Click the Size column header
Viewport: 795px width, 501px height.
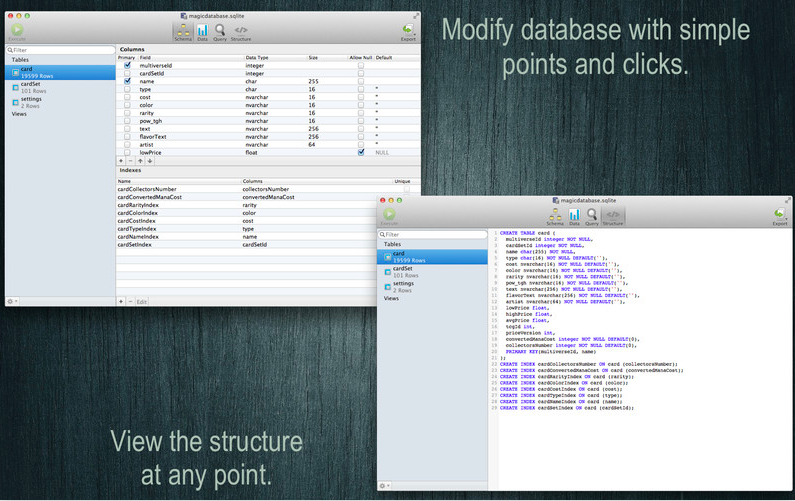click(313, 58)
